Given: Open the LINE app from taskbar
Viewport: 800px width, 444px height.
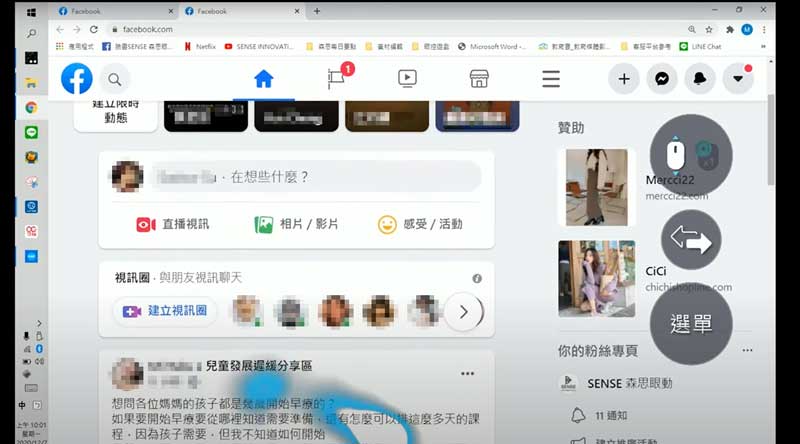Looking at the screenshot, I should [31, 133].
